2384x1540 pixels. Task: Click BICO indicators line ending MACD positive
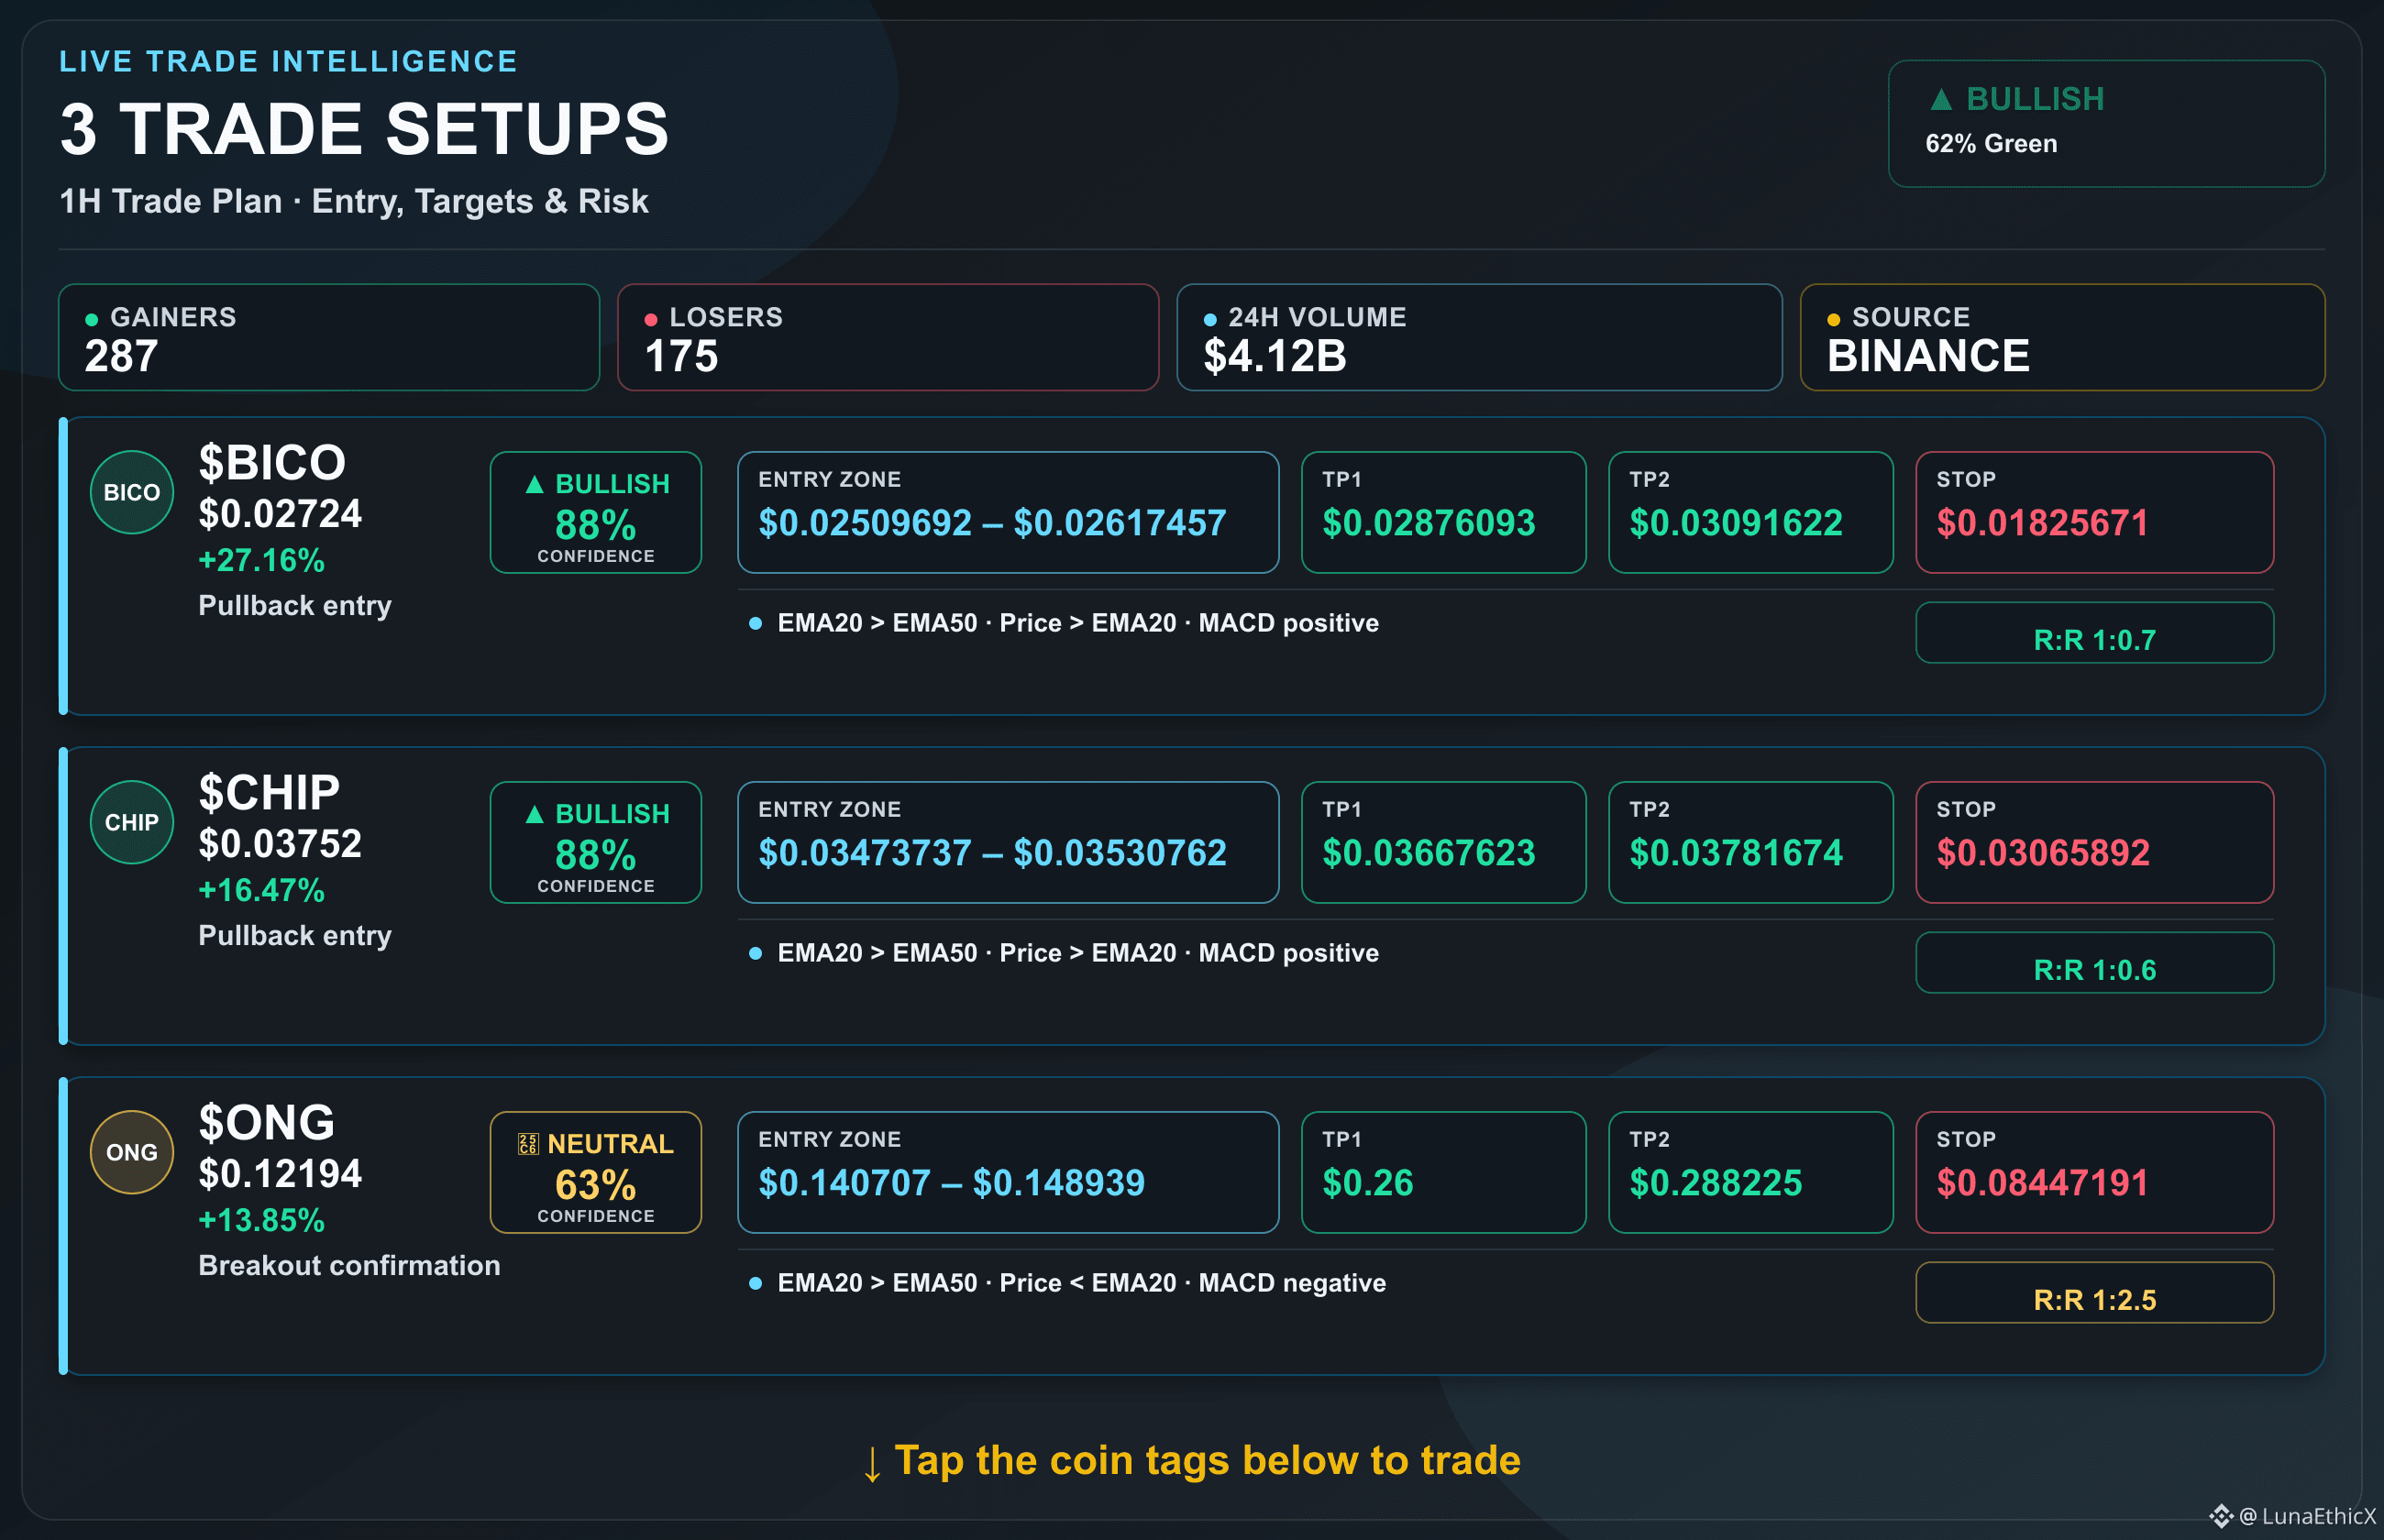(1078, 623)
